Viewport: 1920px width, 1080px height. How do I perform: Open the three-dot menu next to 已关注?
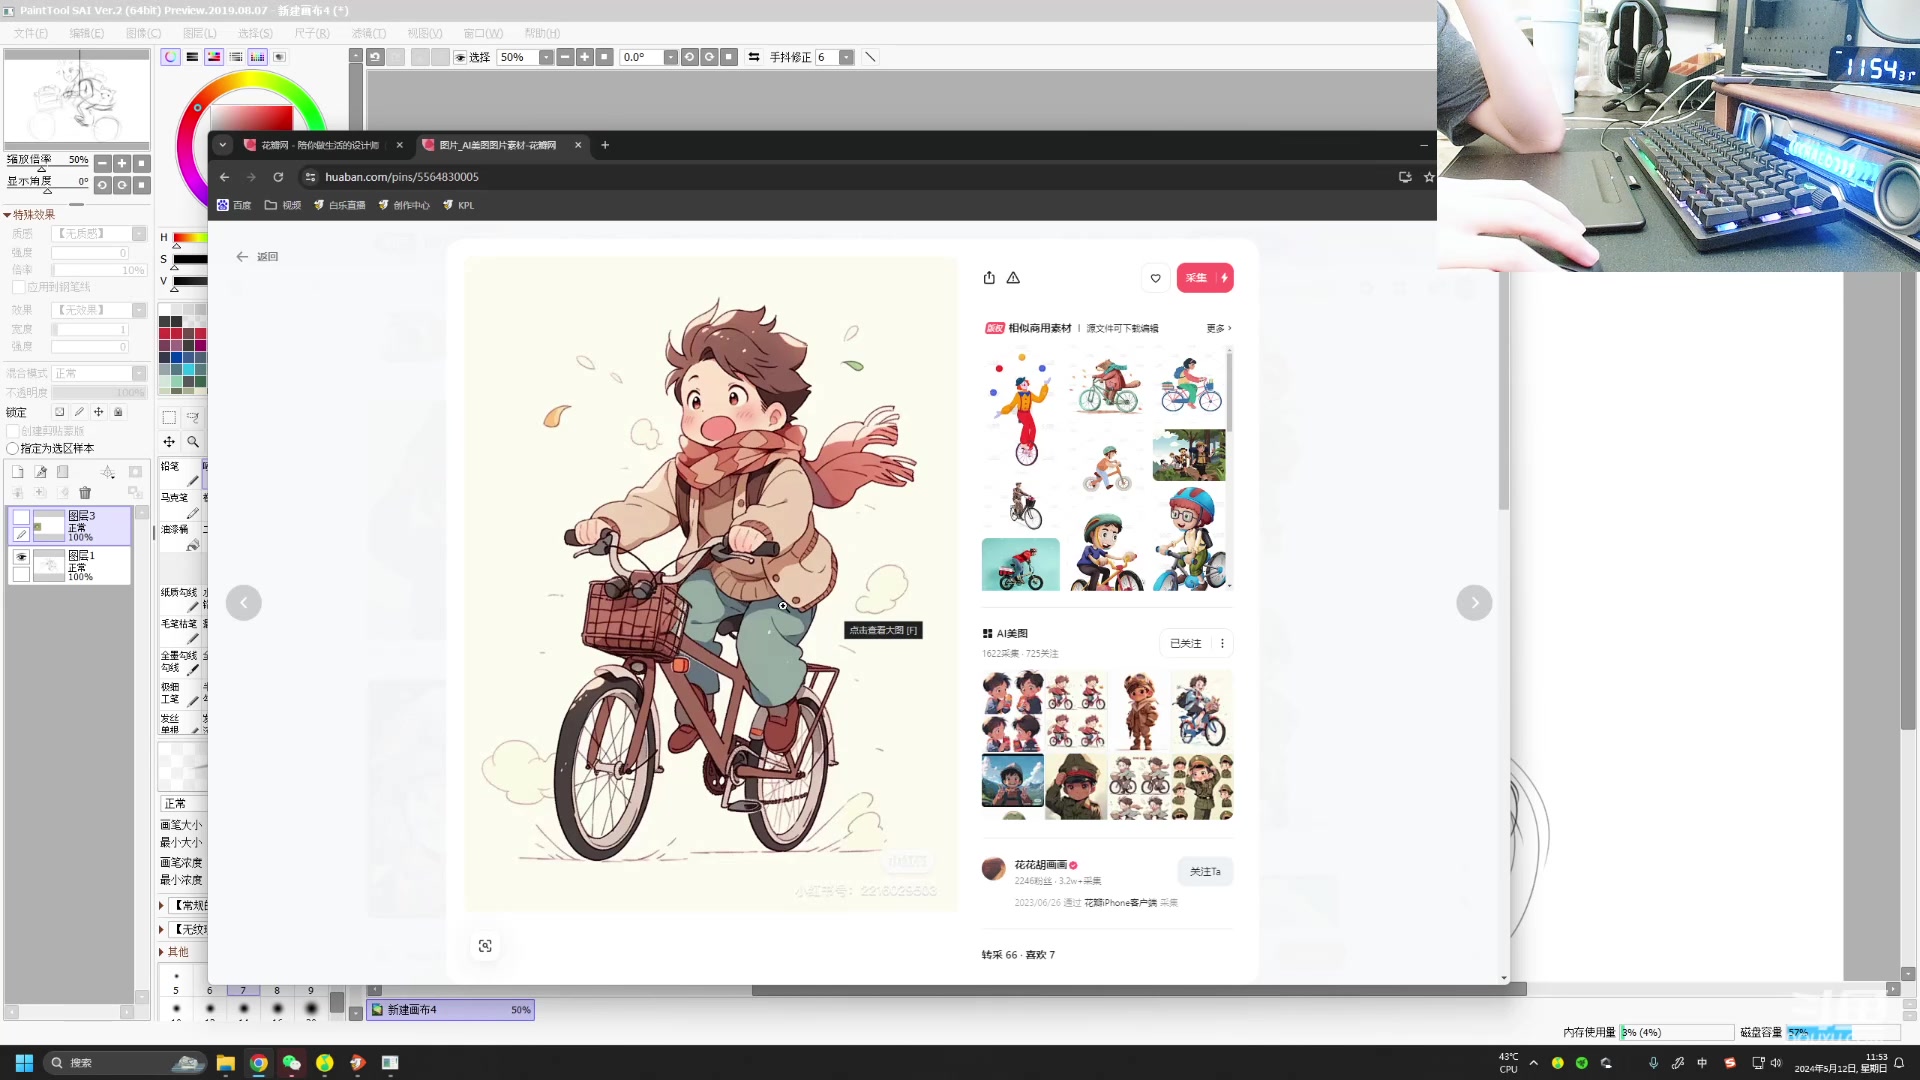[1222, 643]
